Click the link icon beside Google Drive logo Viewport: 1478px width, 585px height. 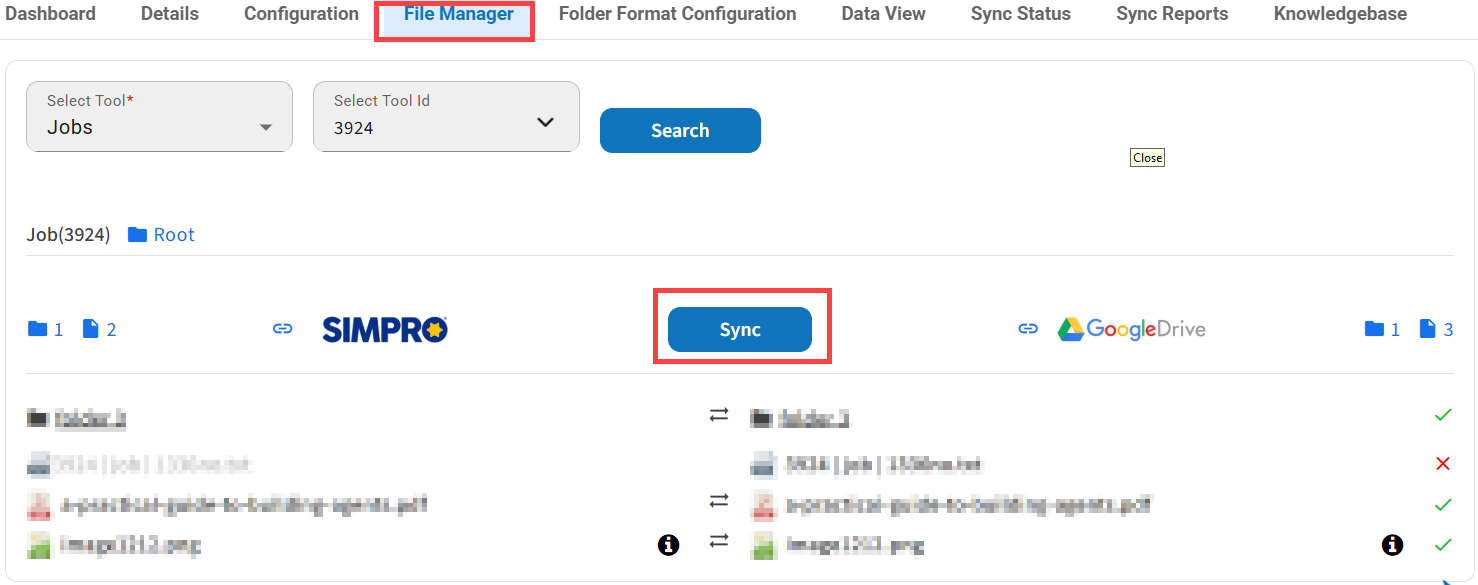pyautogui.click(x=1028, y=329)
